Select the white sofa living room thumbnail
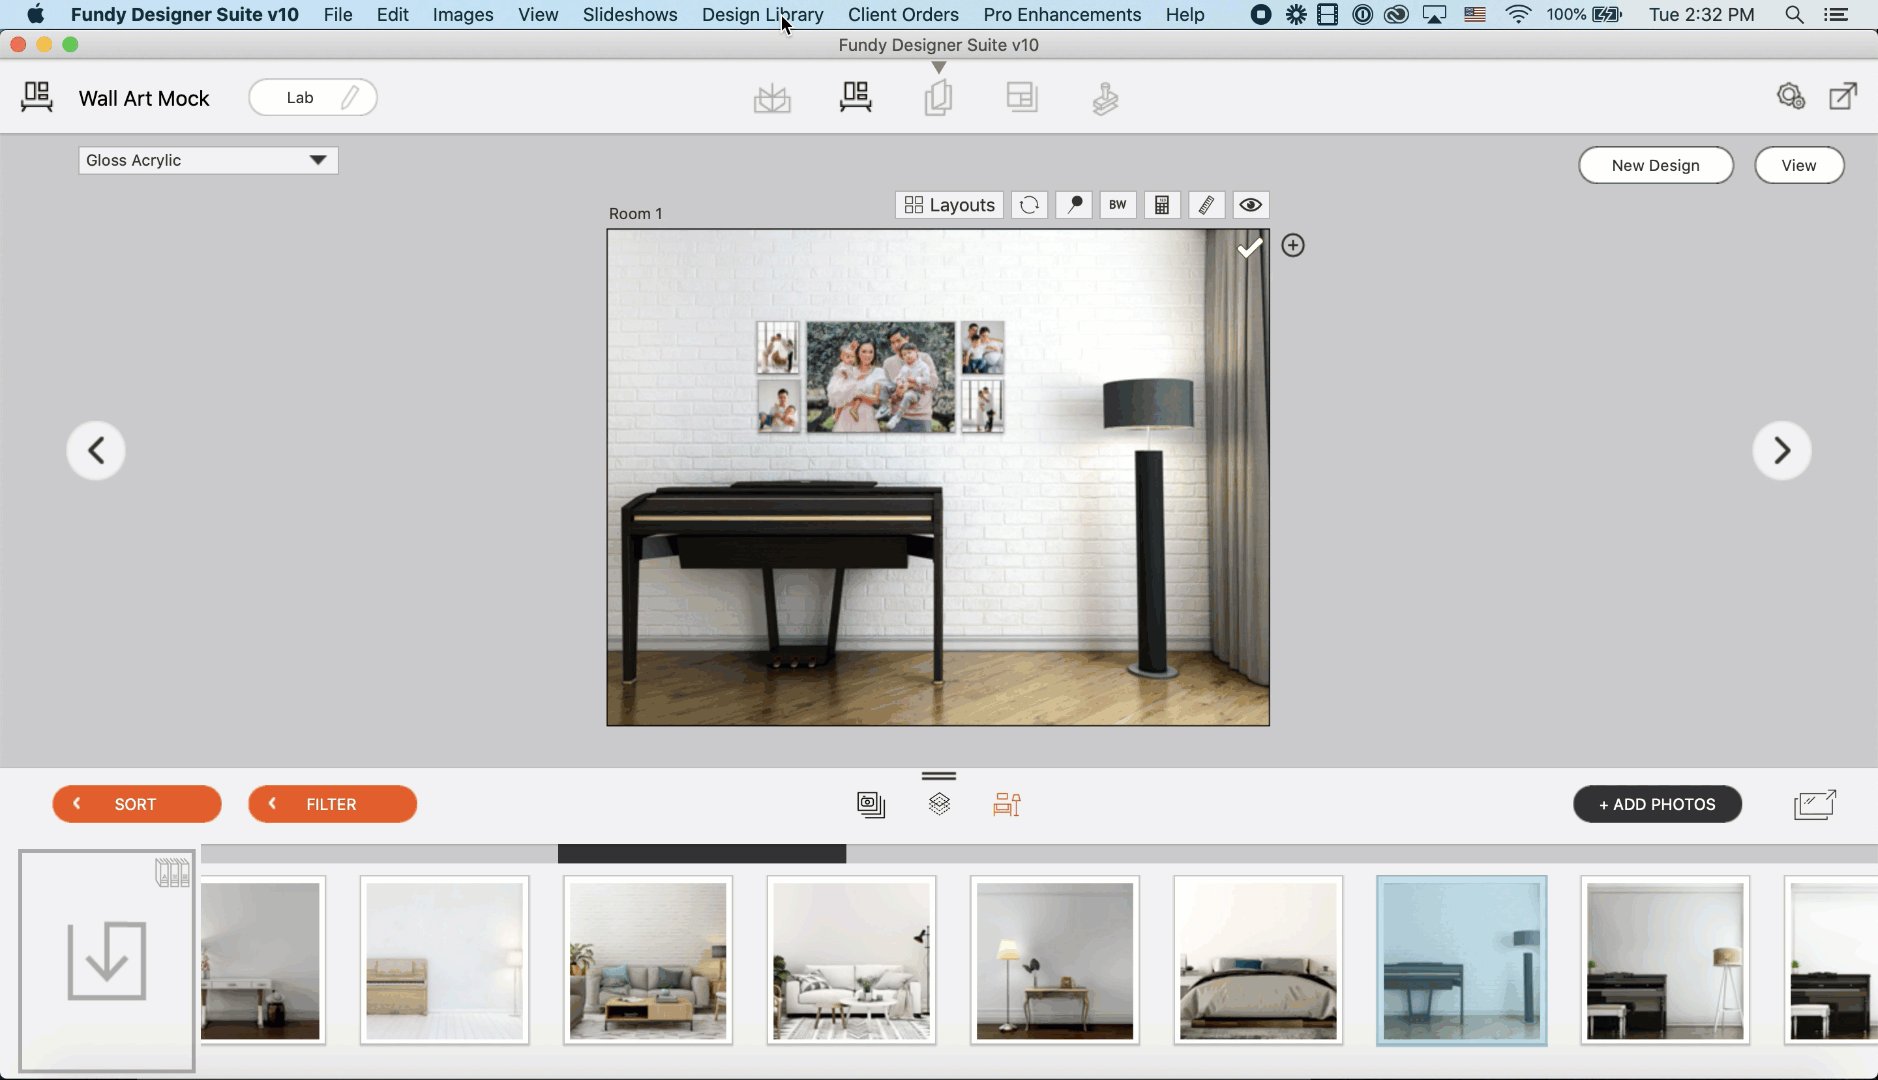Image resolution: width=1878 pixels, height=1080 pixels. point(852,961)
